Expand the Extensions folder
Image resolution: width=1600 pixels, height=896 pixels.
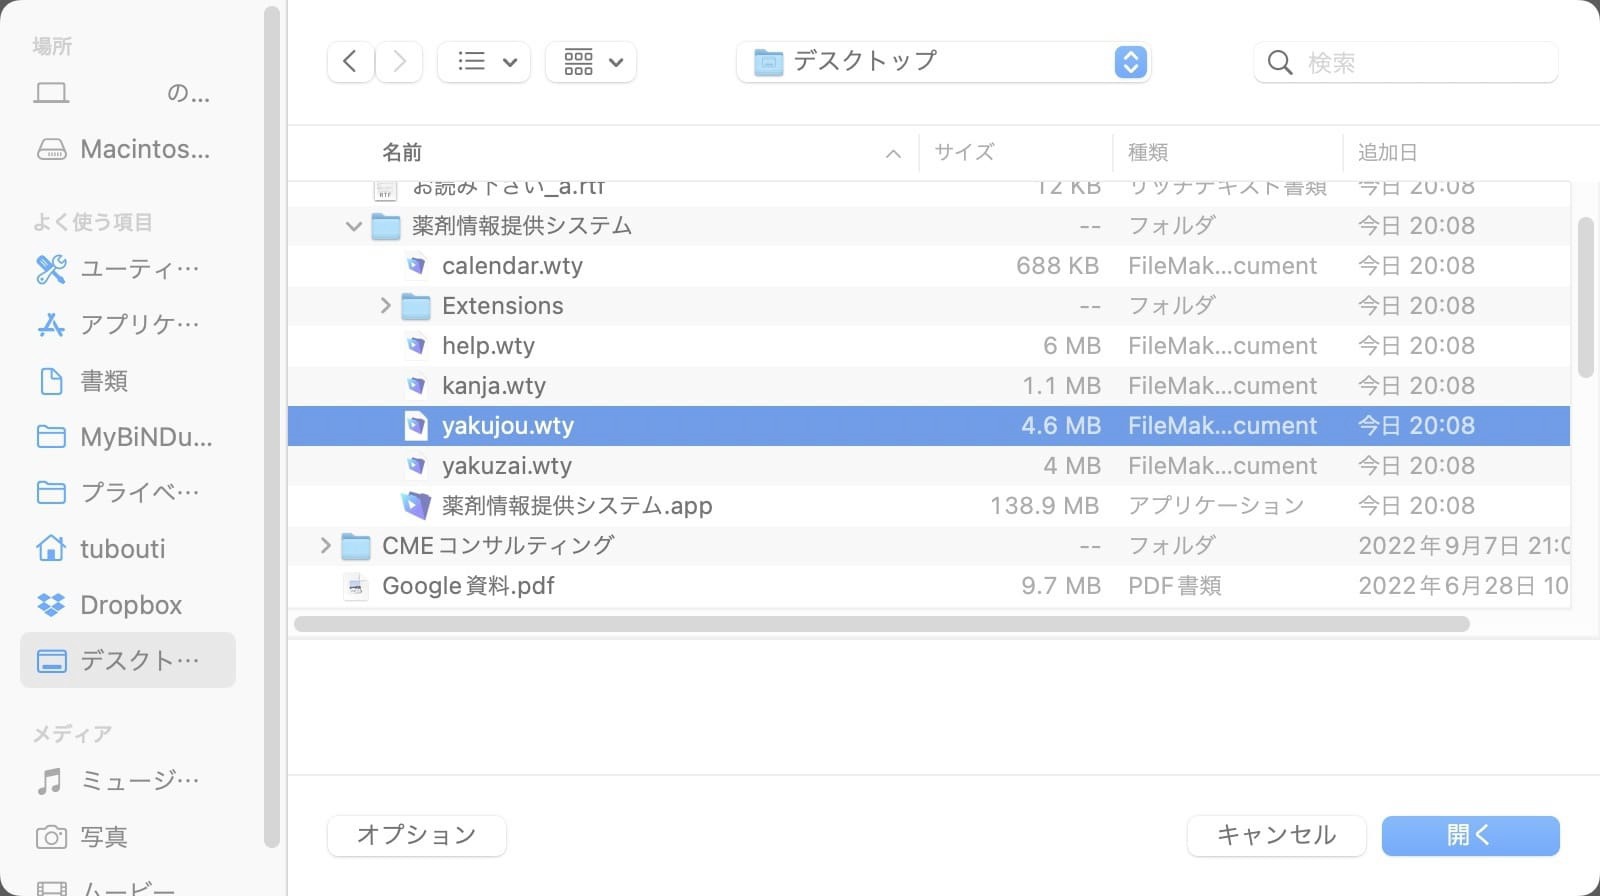click(x=385, y=306)
